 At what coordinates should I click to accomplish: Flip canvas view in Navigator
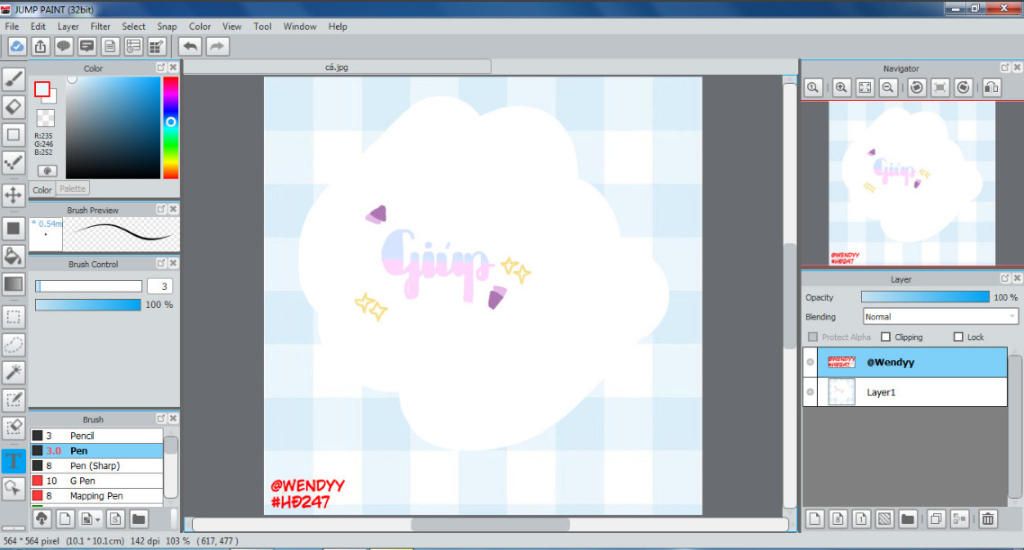pos(991,88)
